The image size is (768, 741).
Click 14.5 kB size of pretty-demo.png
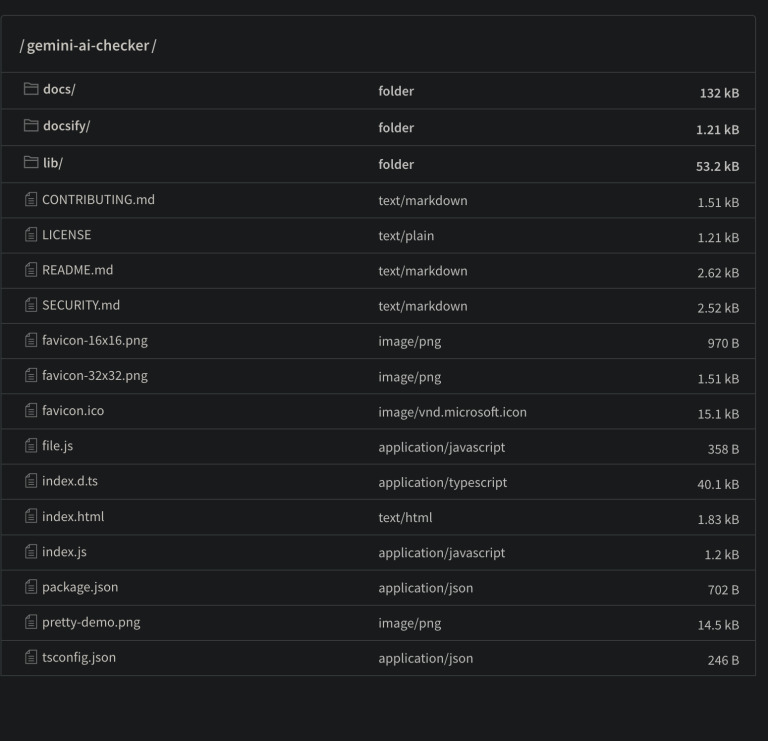click(718, 625)
